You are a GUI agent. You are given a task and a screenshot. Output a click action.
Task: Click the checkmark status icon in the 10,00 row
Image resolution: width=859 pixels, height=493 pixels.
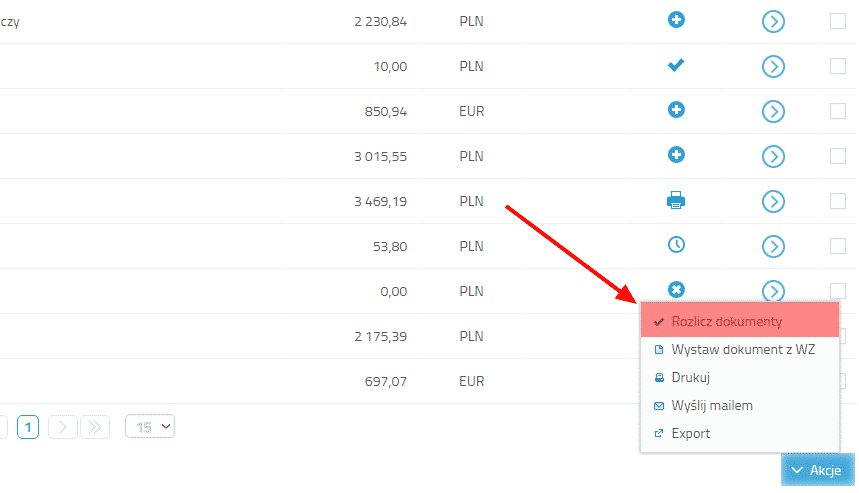(676, 66)
